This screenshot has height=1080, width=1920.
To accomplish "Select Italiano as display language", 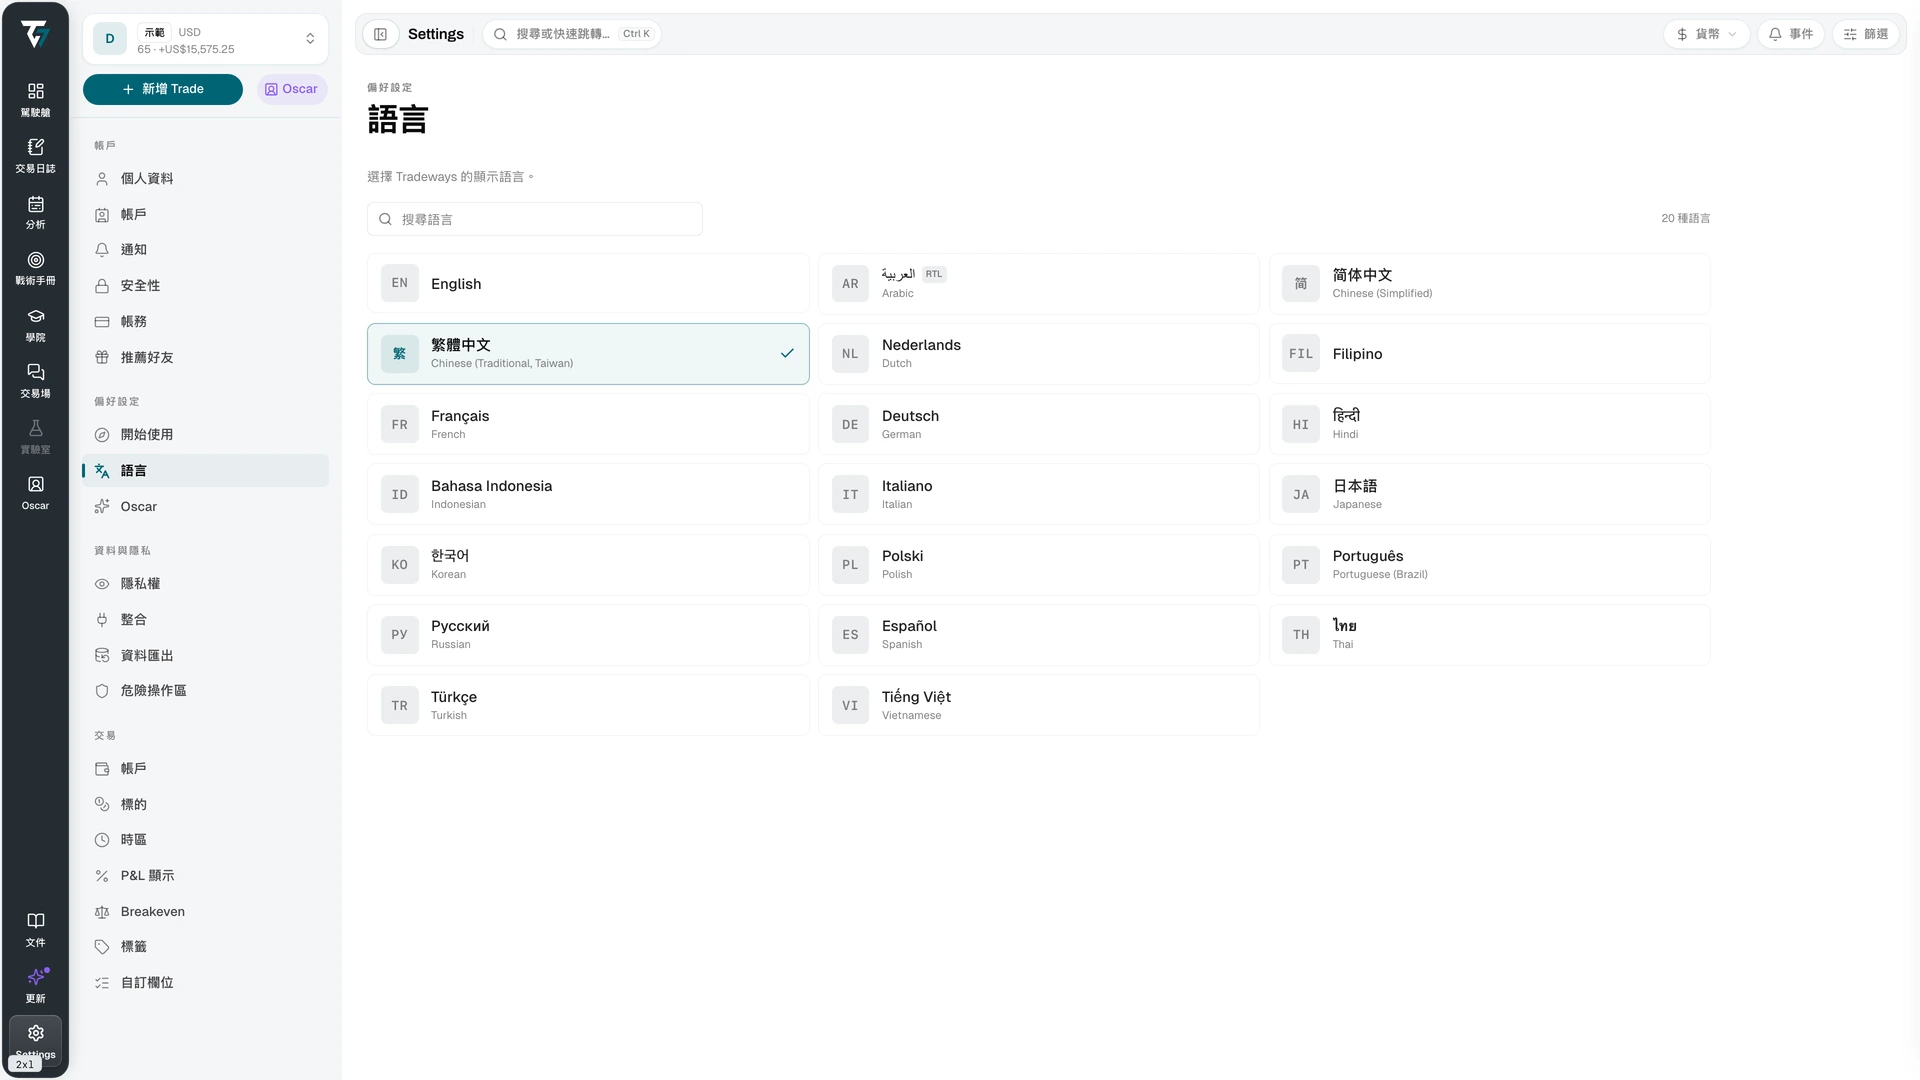I will (x=1038, y=495).
